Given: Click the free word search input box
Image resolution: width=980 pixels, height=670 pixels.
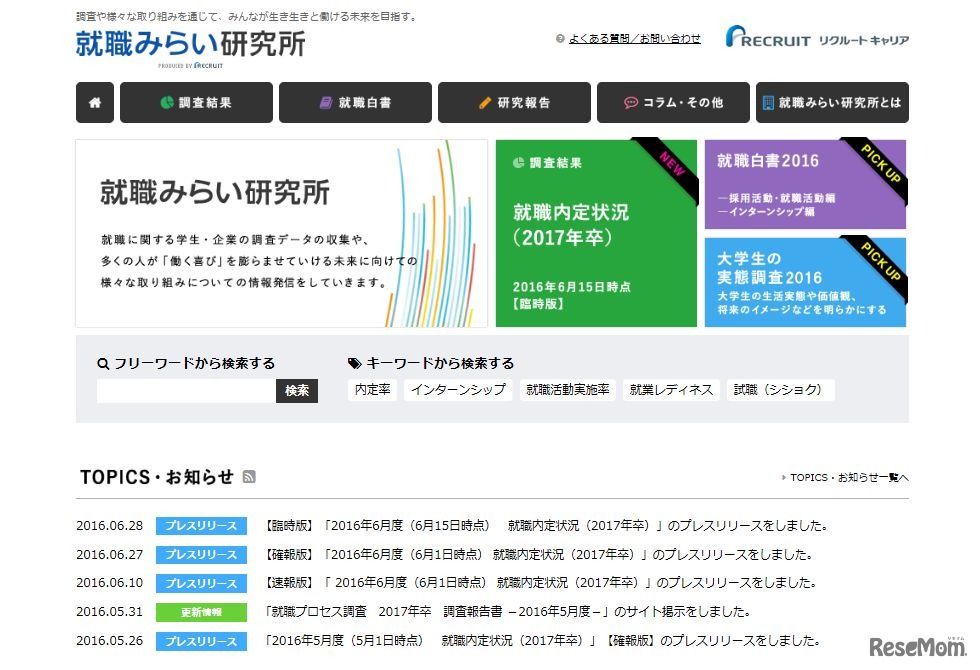Looking at the screenshot, I should [x=185, y=392].
